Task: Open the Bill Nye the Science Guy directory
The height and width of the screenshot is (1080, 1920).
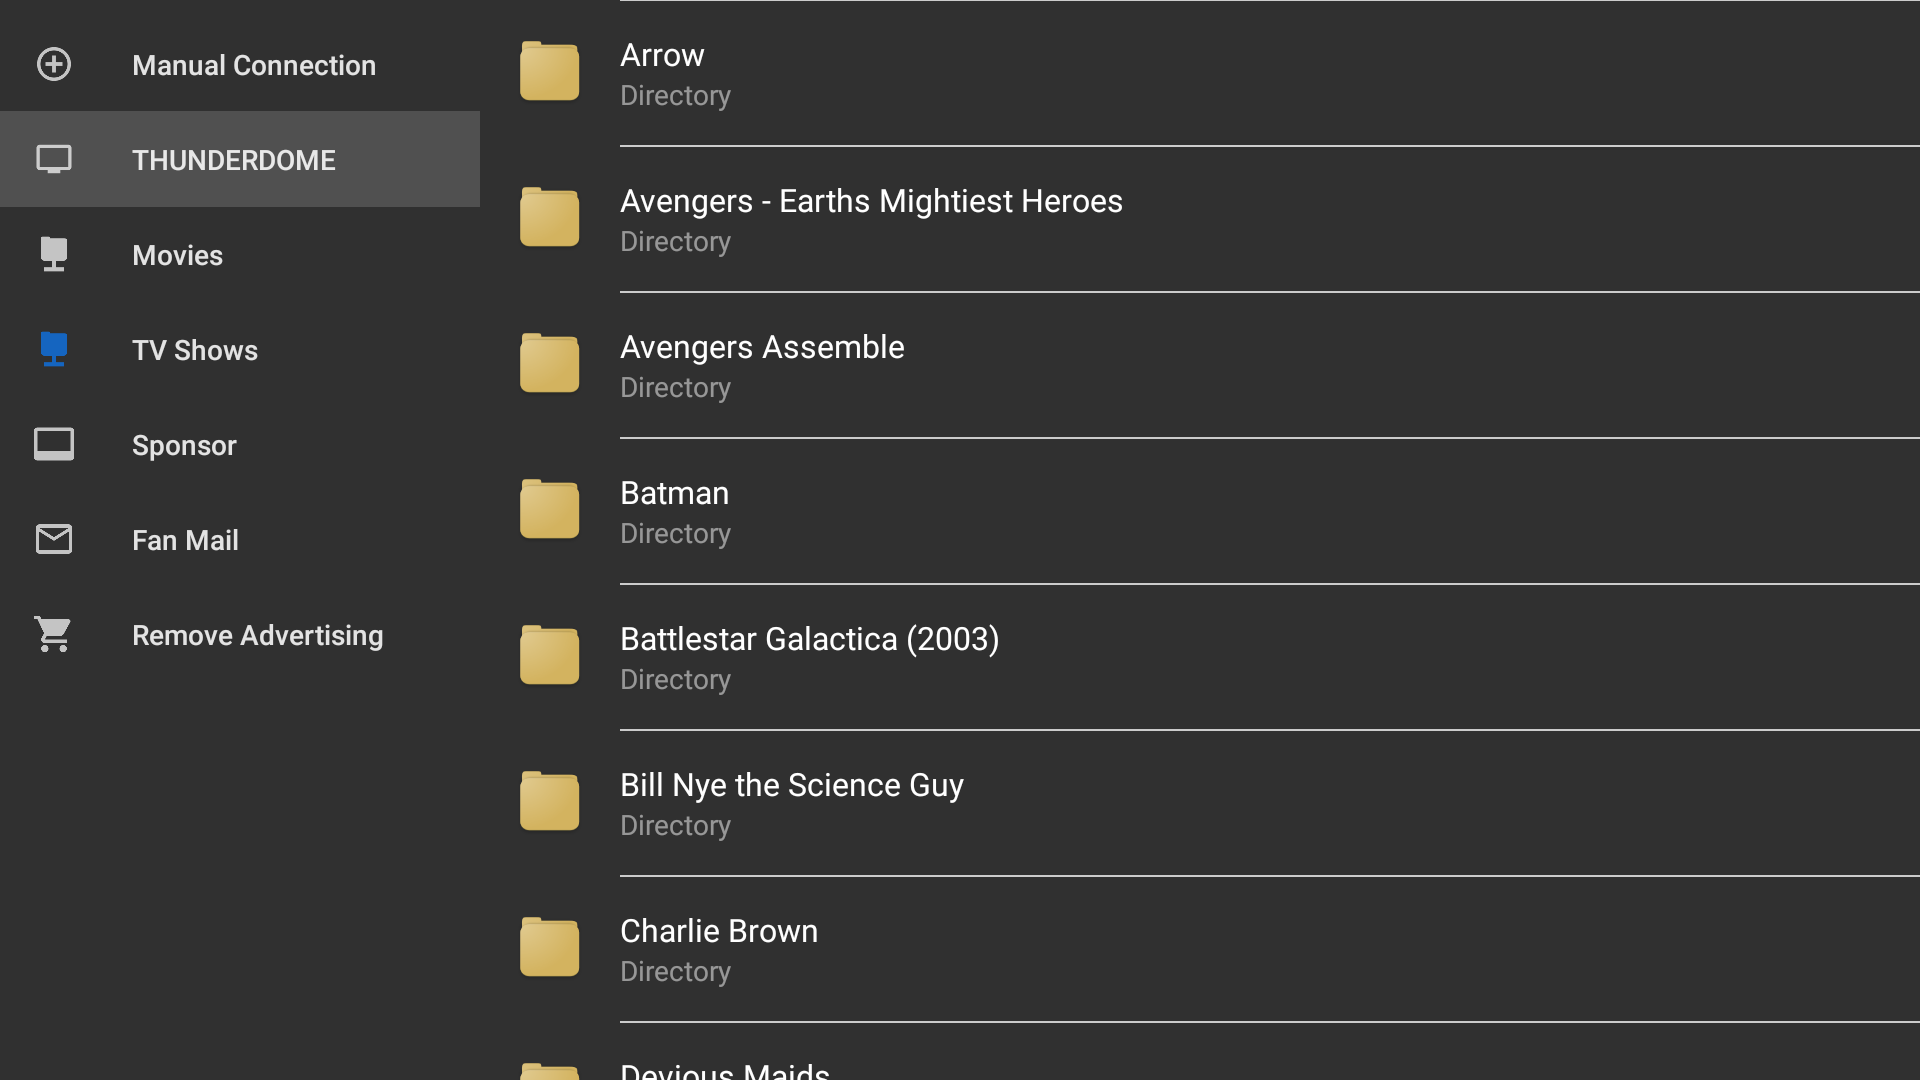Action: click(x=791, y=801)
